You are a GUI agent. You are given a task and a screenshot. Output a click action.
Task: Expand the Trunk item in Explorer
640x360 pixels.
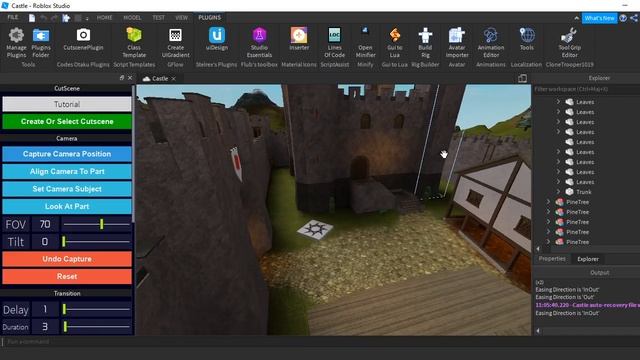coord(558,191)
